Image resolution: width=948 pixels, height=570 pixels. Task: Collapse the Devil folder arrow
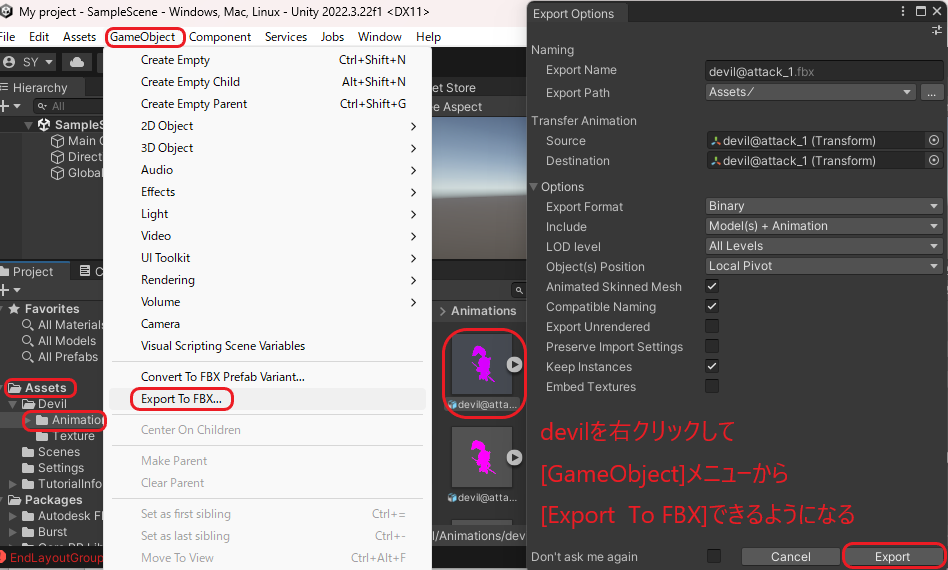click(13, 404)
